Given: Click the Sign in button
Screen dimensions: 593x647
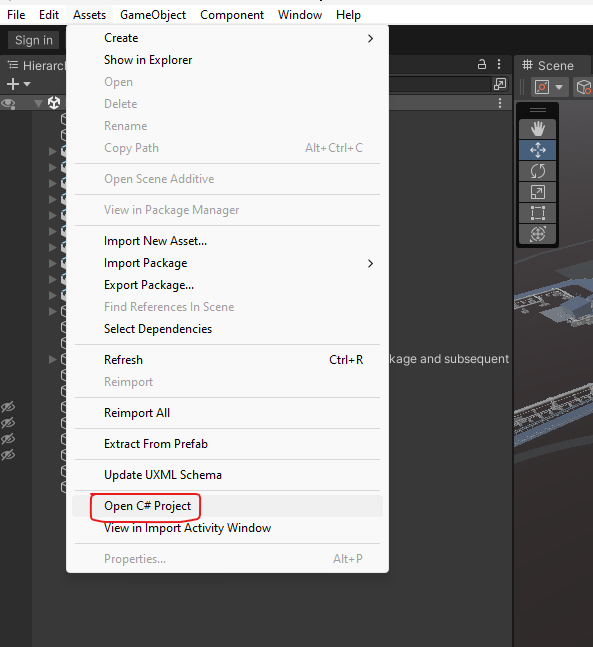Looking at the screenshot, I should pos(34,40).
